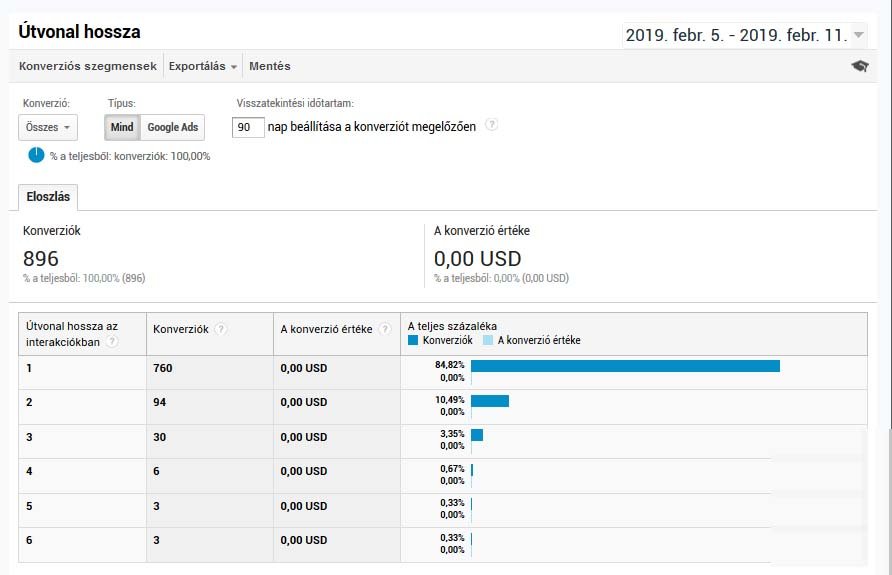Click the blue pie chart percentage icon

click(x=36, y=155)
